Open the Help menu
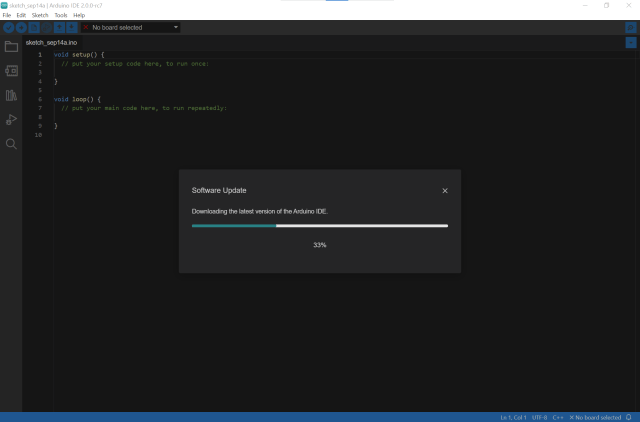 coord(79,15)
